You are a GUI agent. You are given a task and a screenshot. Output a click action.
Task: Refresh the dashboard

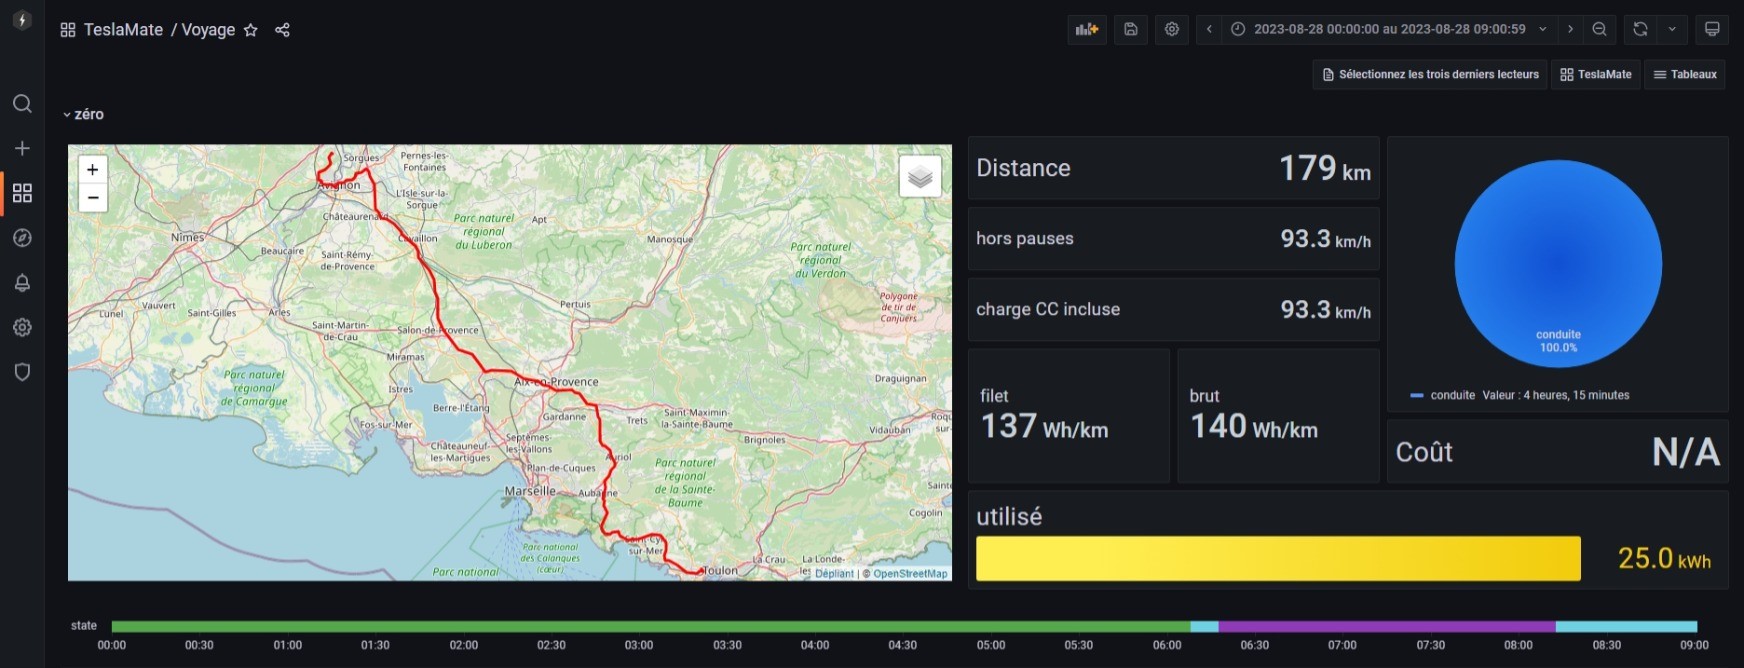(x=1640, y=29)
